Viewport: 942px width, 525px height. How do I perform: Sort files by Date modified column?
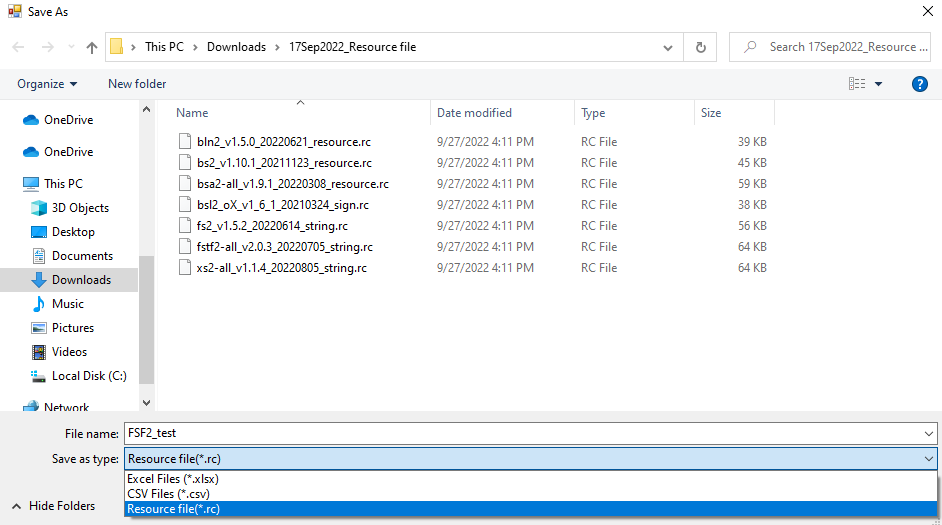pos(474,113)
